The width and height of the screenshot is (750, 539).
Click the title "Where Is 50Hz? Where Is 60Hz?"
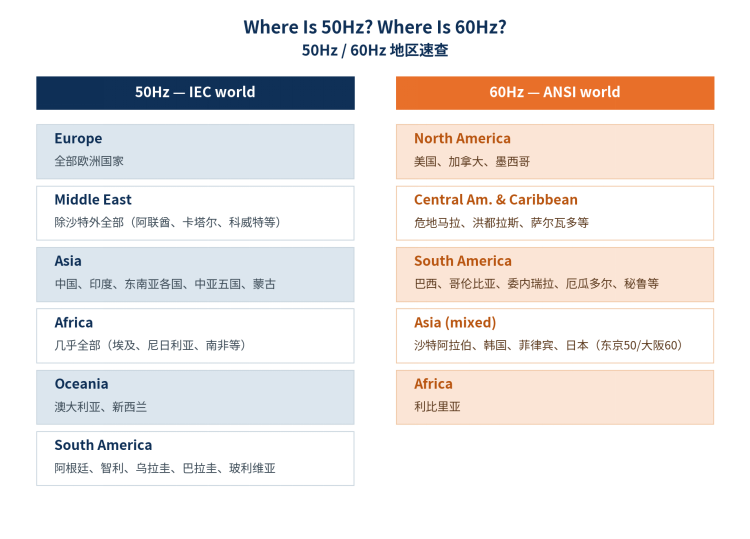click(x=375, y=27)
